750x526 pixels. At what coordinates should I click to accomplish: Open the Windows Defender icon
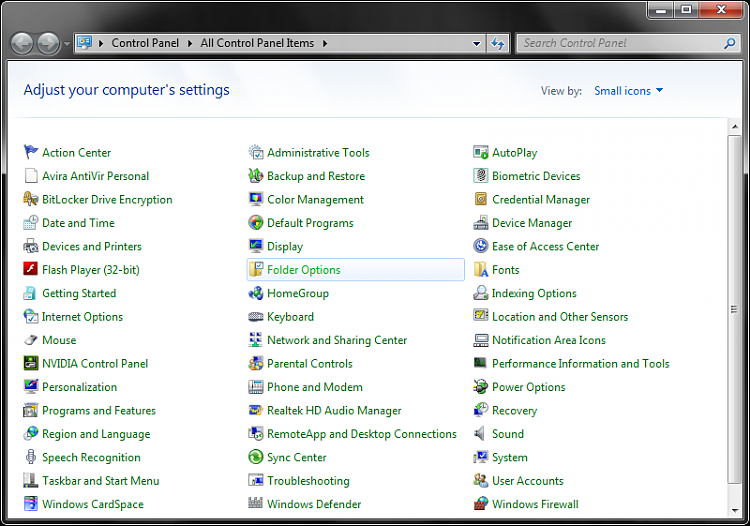pyautogui.click(x=256, y=504)
